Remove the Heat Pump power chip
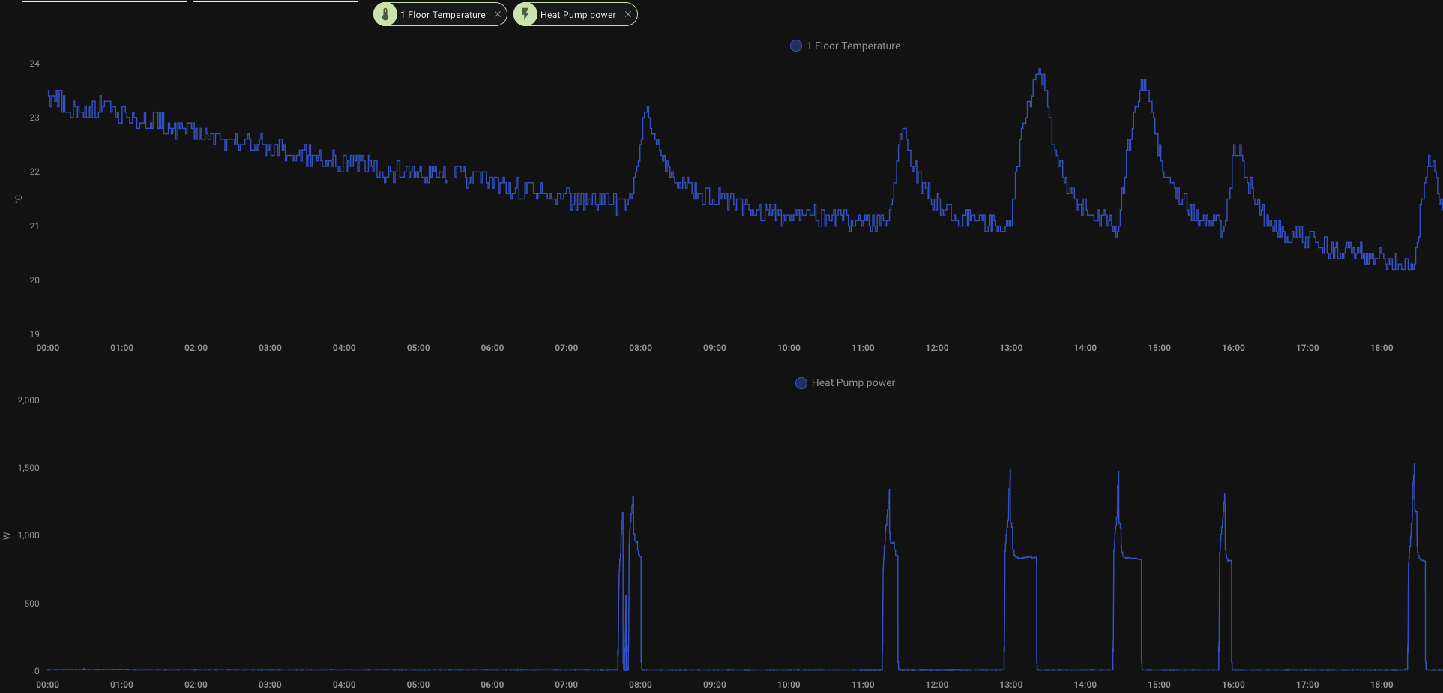This screenshot has height=693, width=1443. click(628, 15)
